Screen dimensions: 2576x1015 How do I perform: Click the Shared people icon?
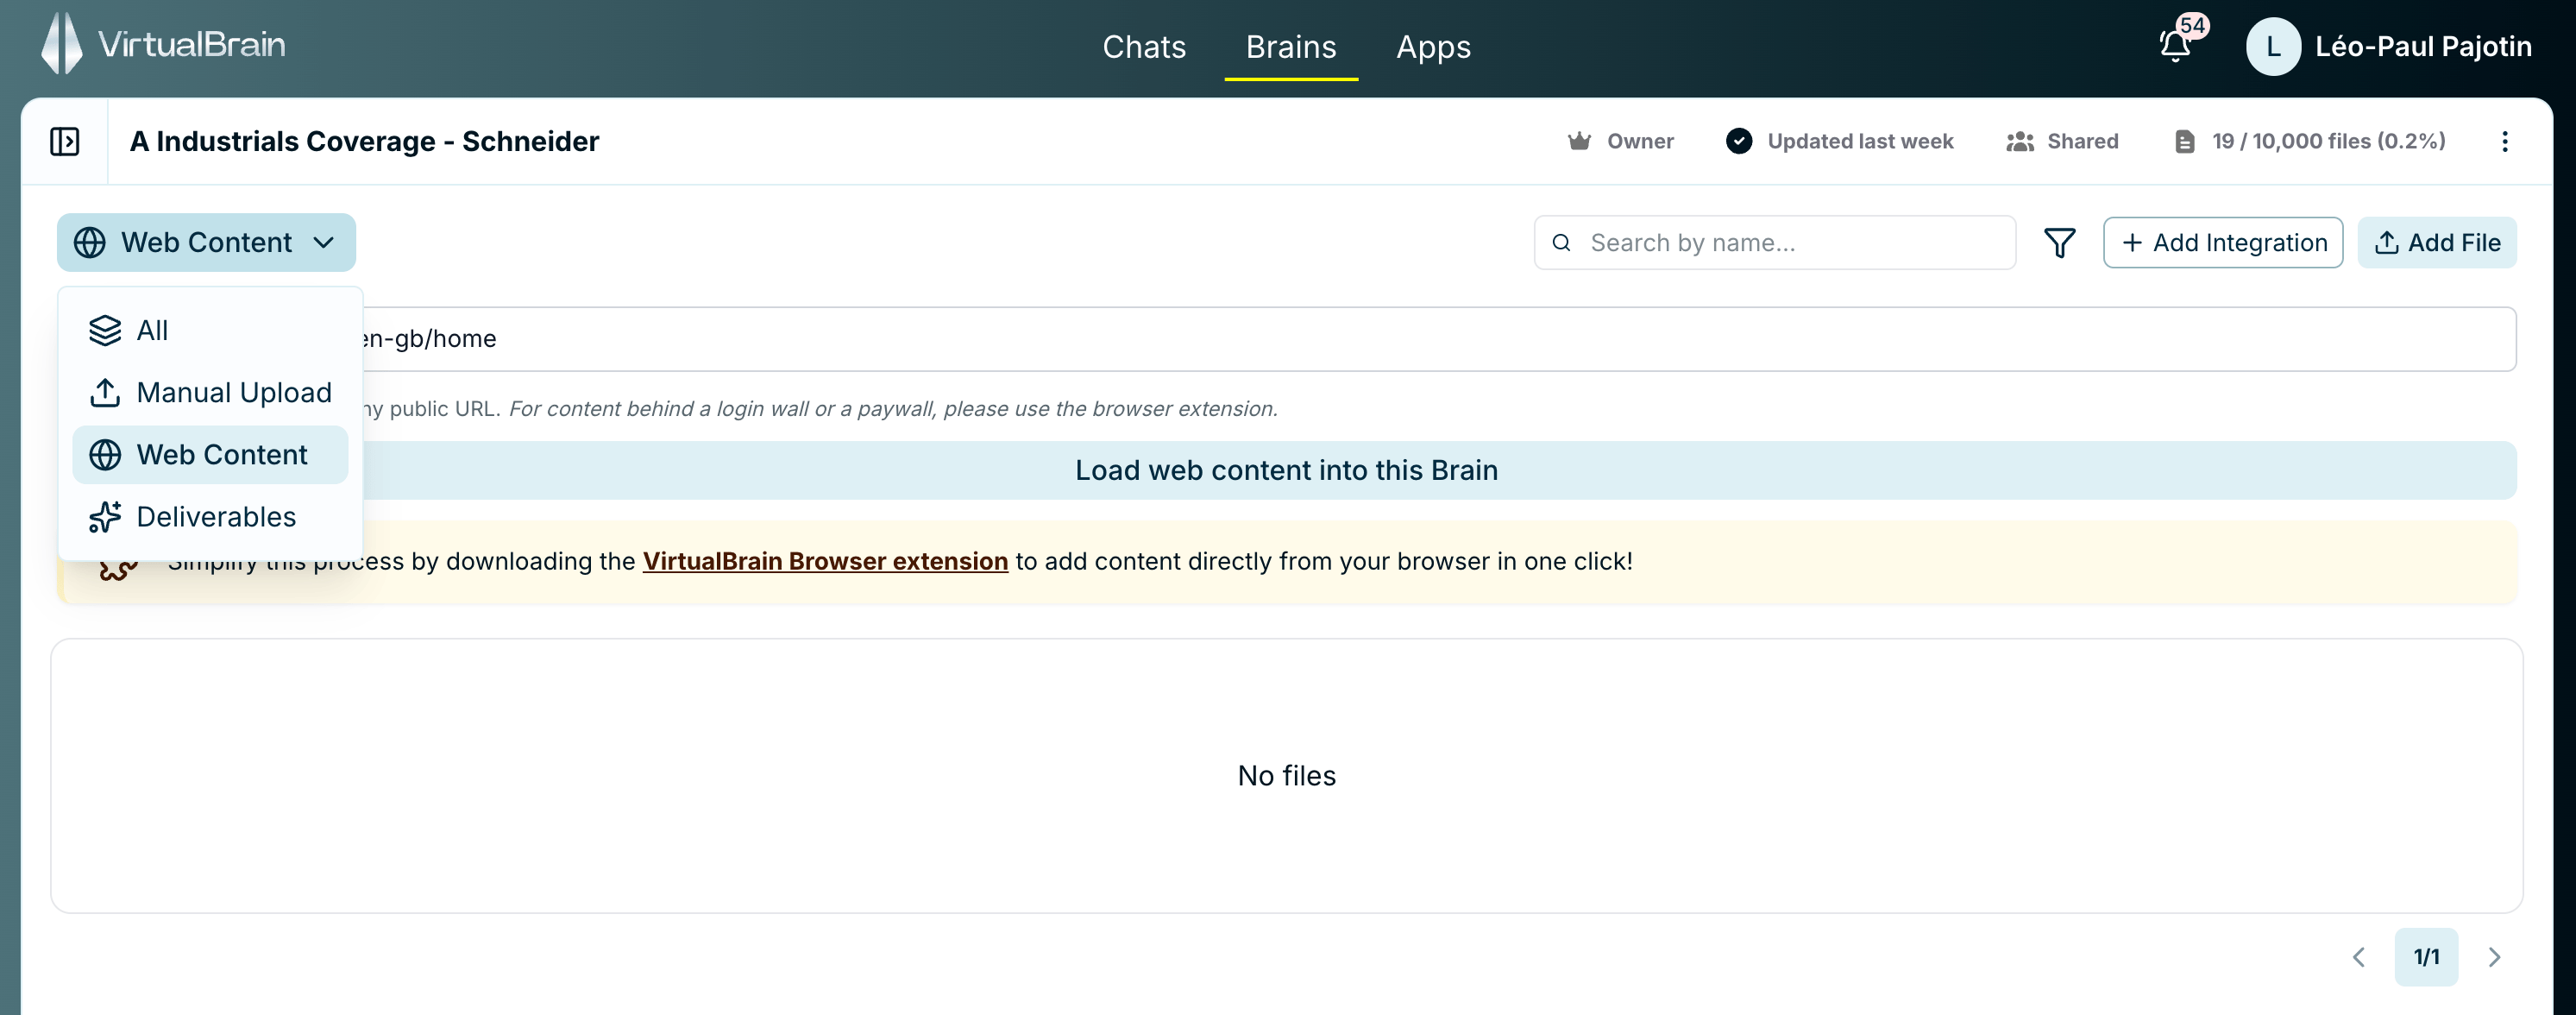coord(2020,141)
